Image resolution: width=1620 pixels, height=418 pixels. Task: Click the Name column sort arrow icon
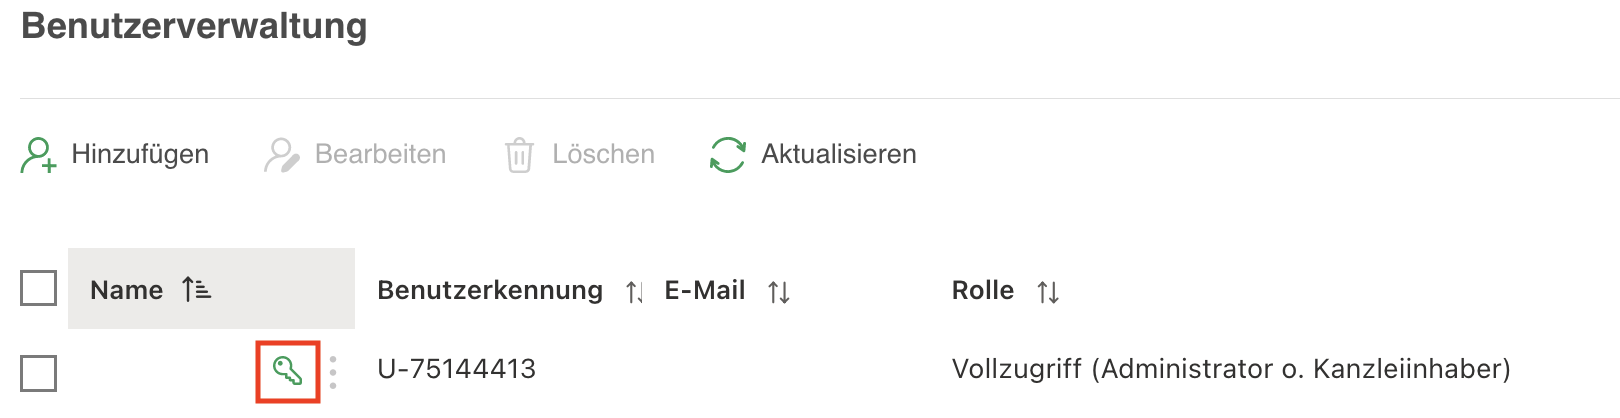196,290
